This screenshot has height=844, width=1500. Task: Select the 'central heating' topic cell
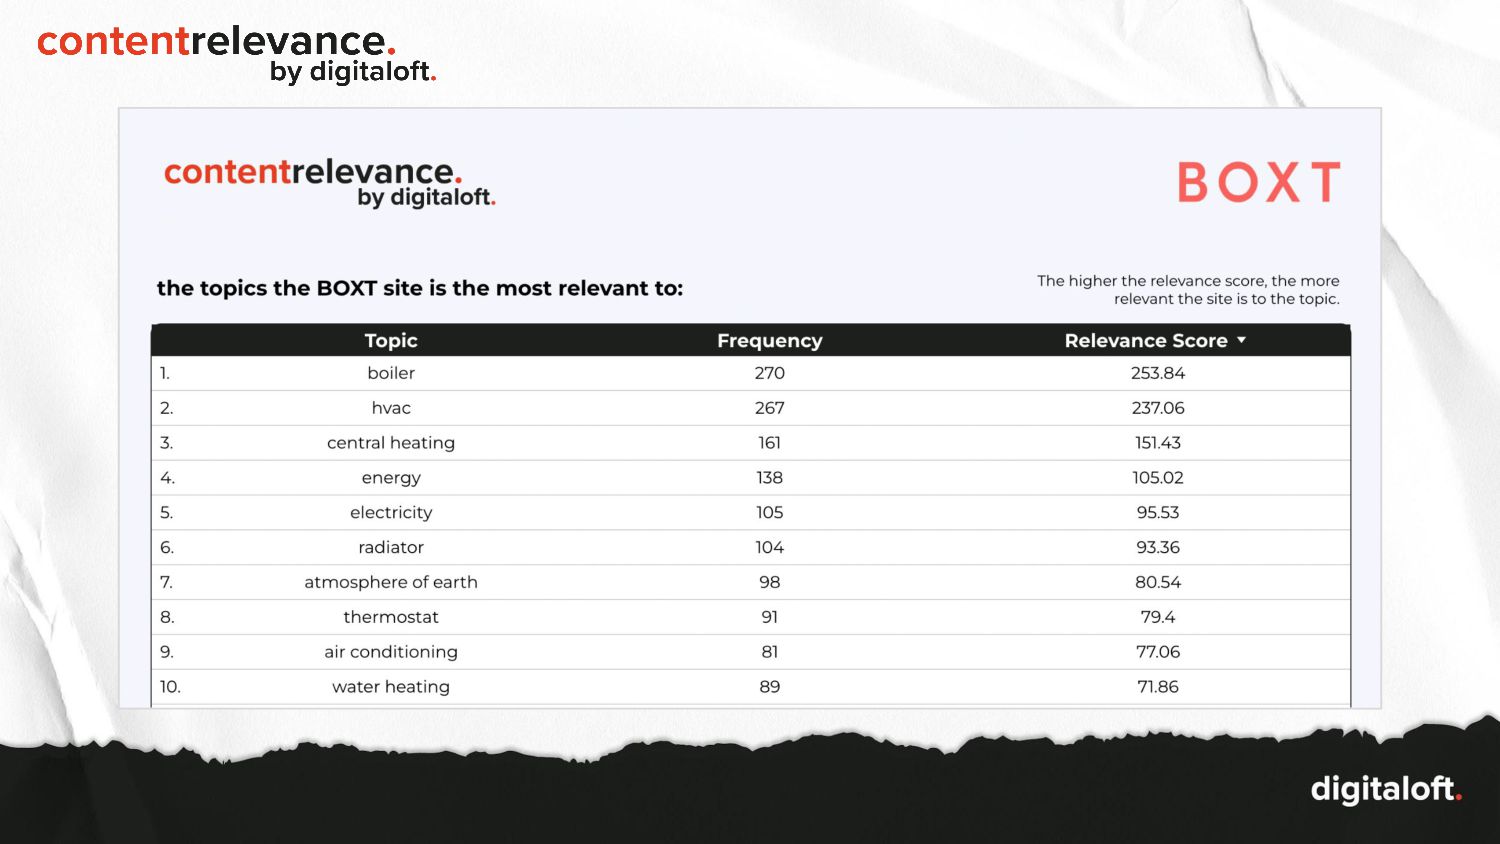click(391, 443)
